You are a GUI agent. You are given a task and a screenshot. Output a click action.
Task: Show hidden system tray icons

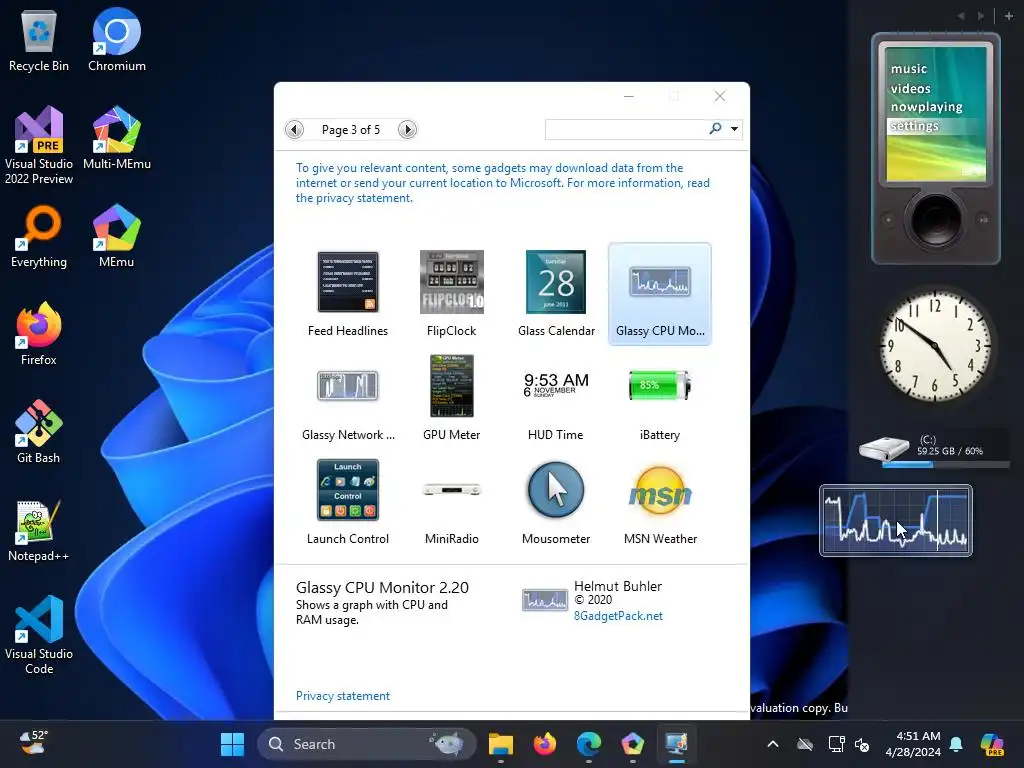coord(773,744)
